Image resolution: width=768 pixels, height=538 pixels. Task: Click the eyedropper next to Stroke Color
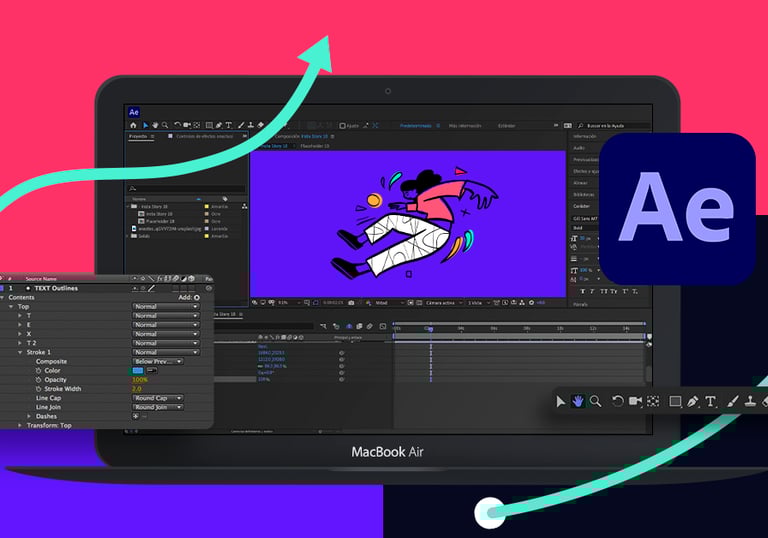(x=152, y=370)
